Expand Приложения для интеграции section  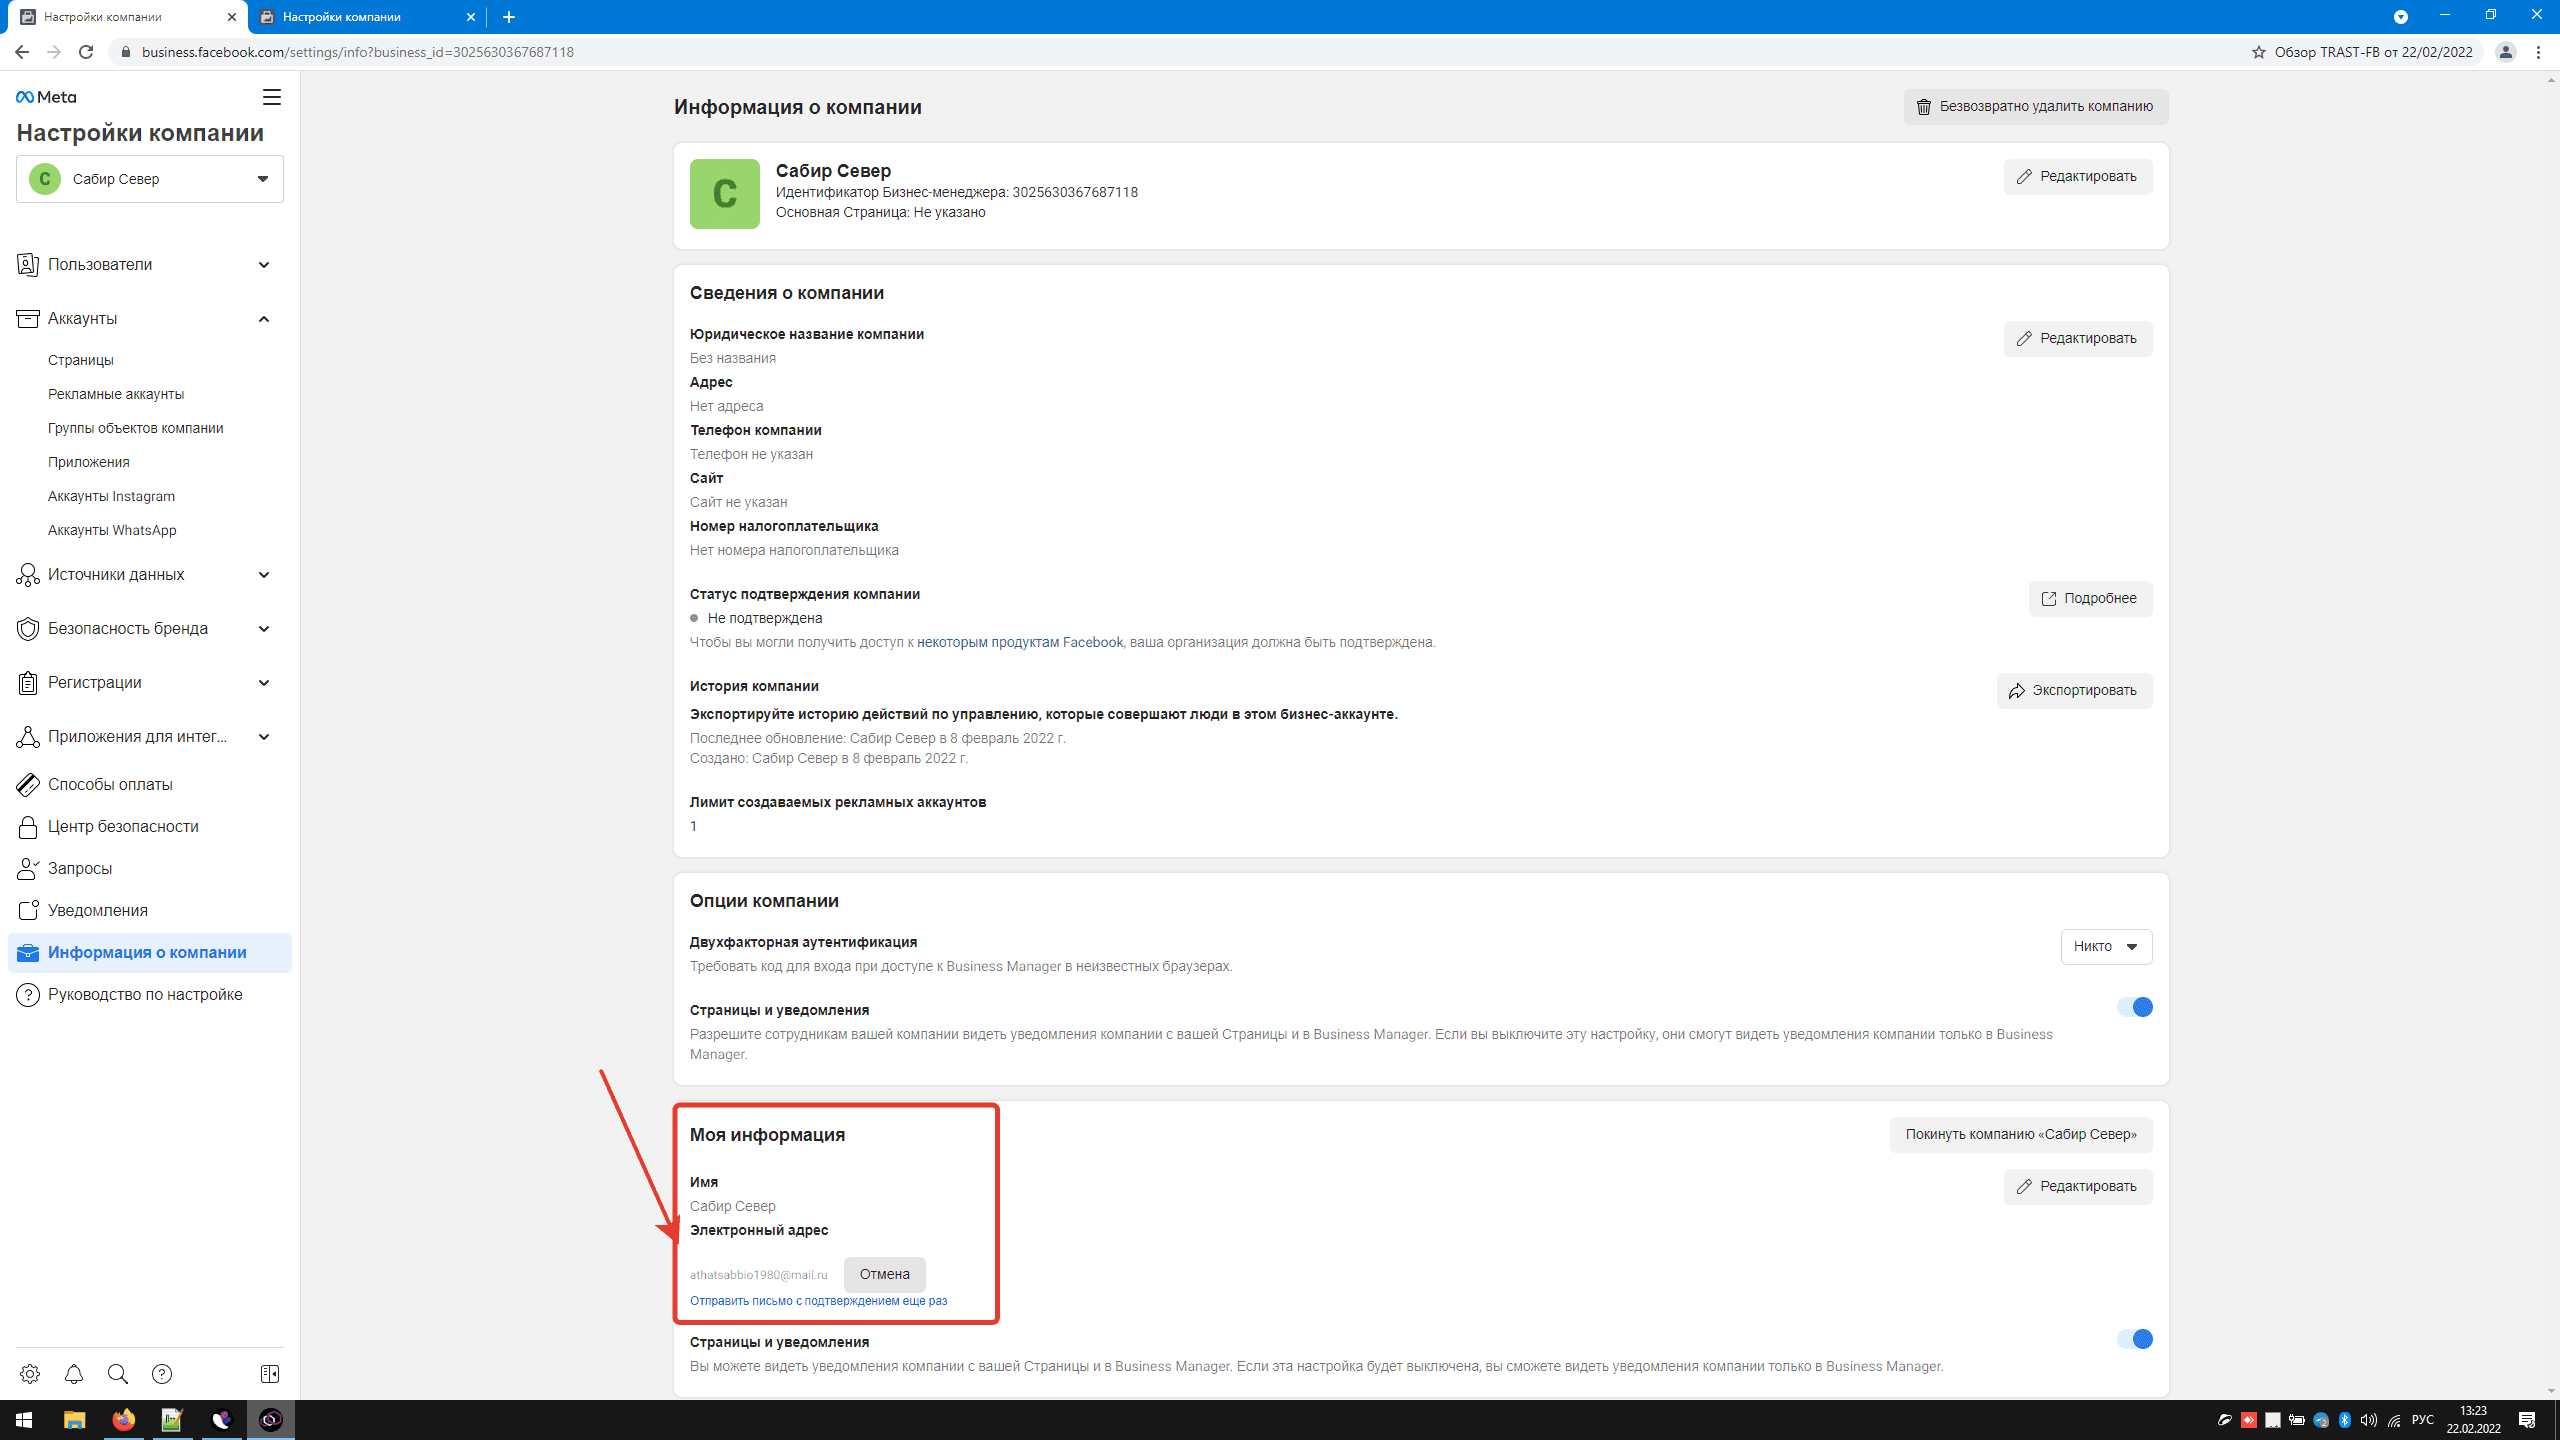pyautogui.click(x=150, y=737)
